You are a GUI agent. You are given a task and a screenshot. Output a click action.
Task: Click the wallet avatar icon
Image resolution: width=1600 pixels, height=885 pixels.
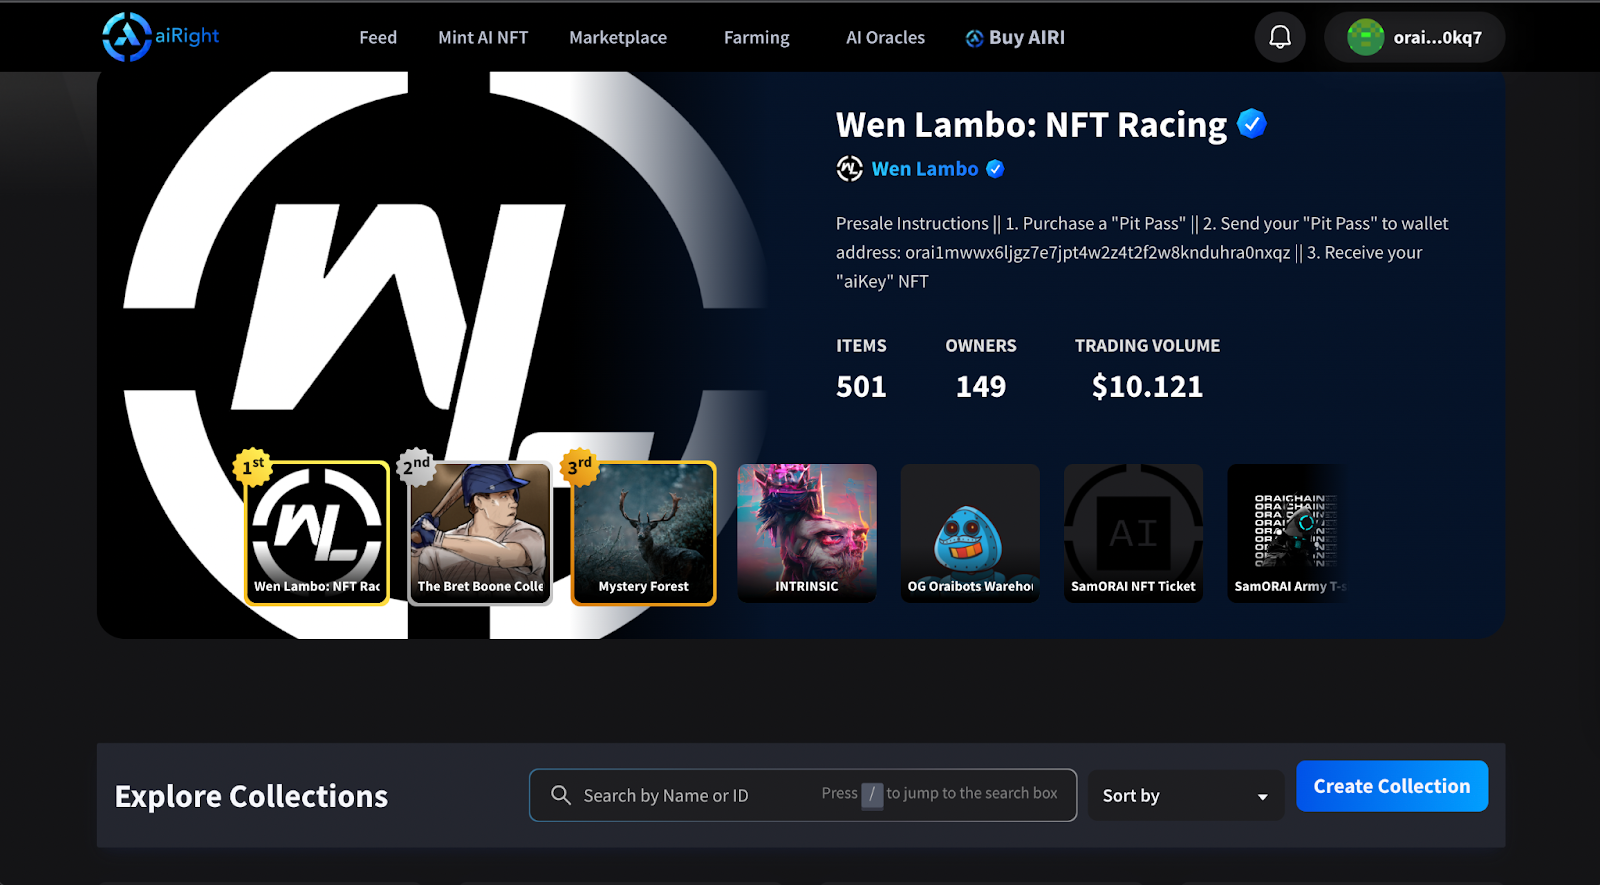pyautogui.click(x=1365, y=37)
